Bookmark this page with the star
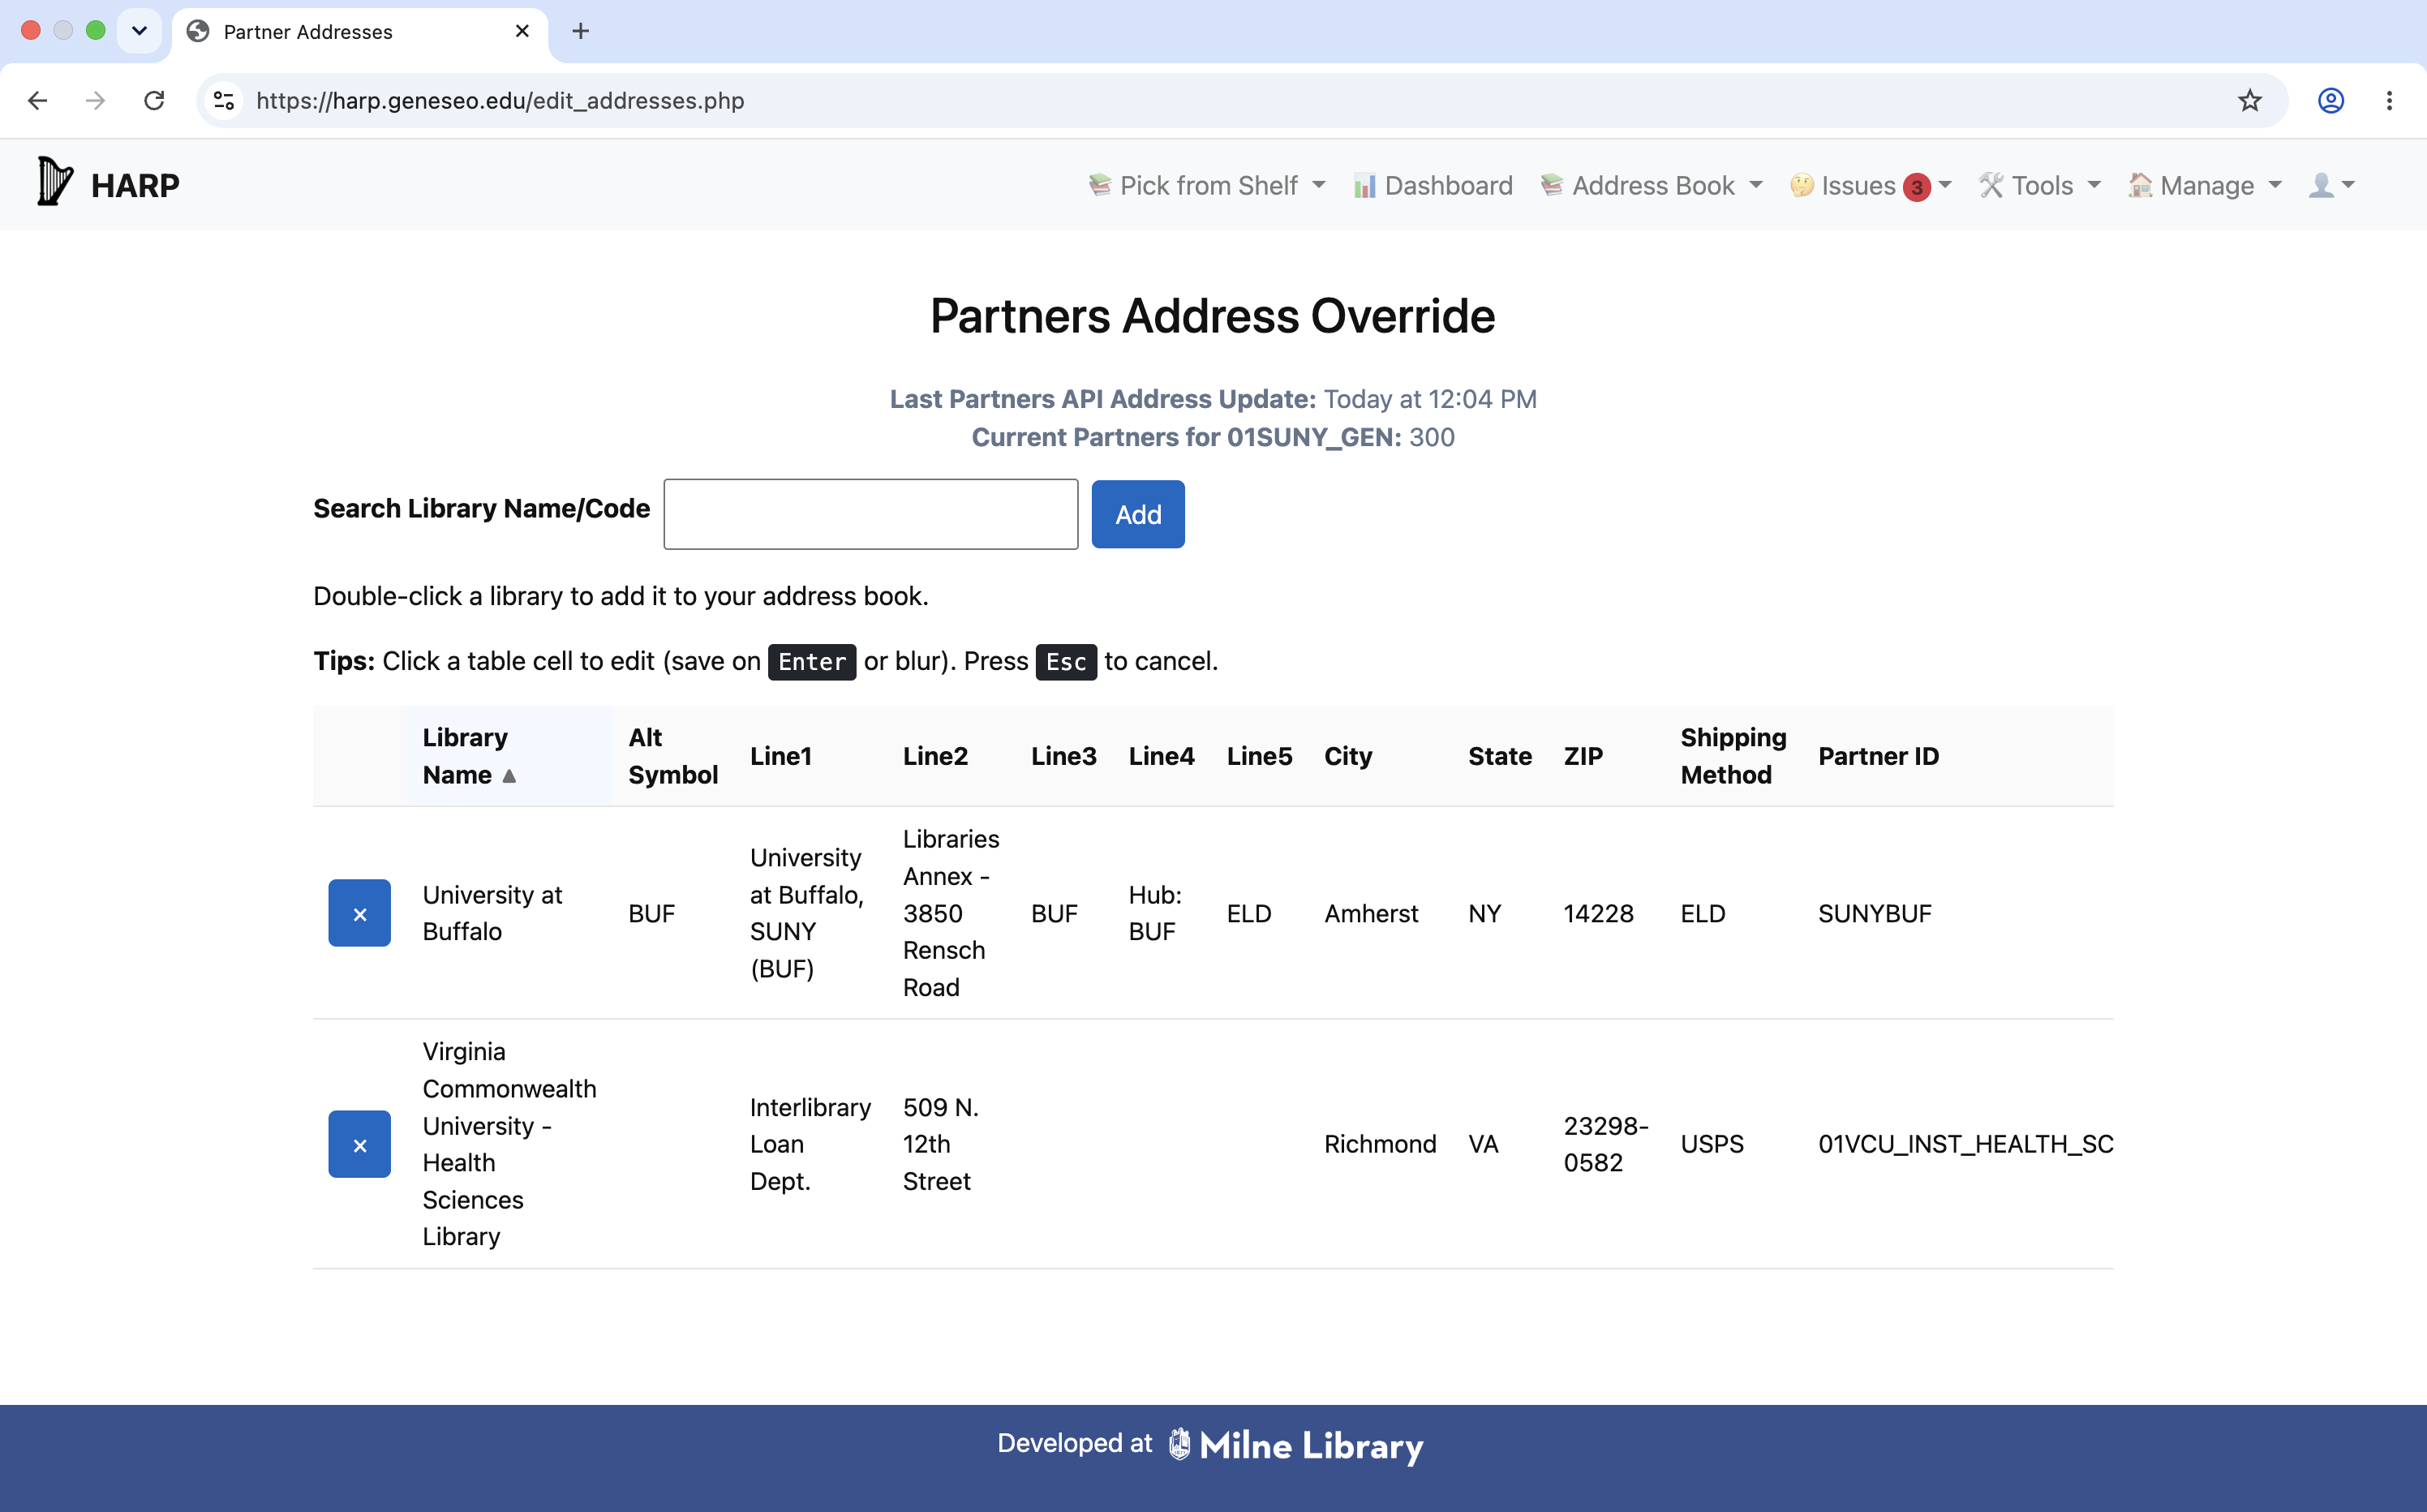2427x1512 pixels. coord(2249,100)
